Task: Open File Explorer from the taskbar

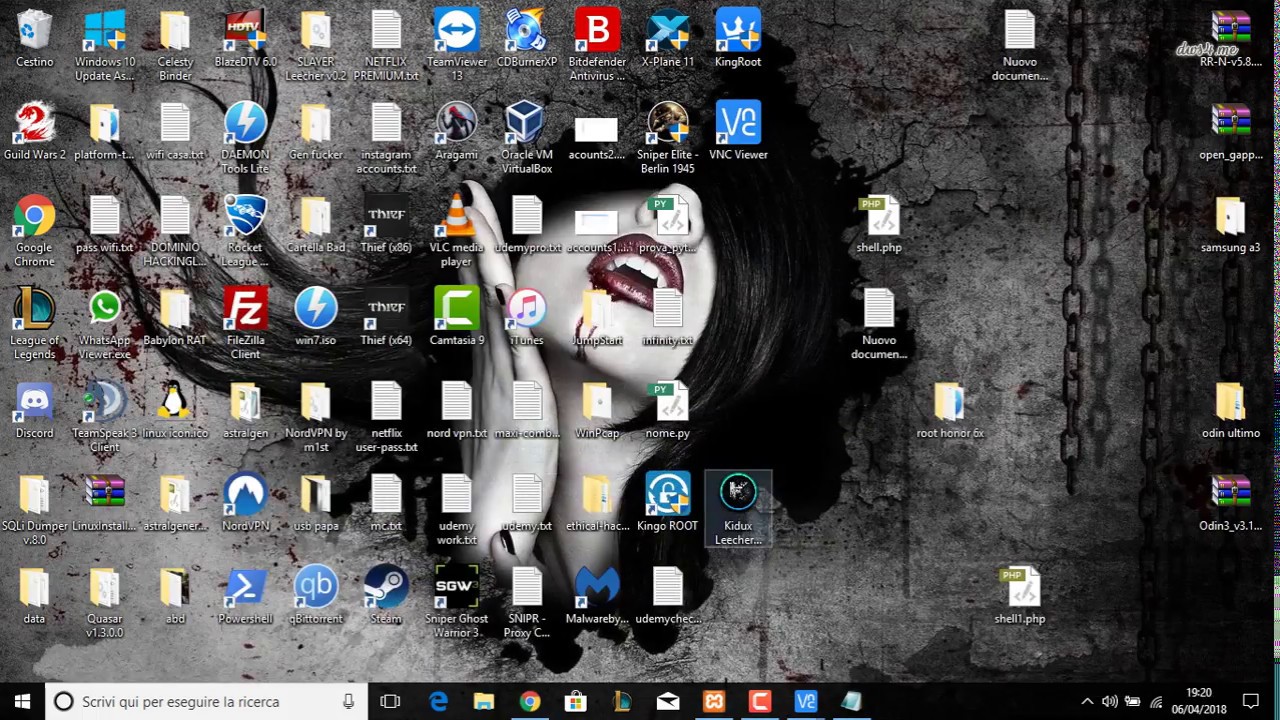Action: 484,701
